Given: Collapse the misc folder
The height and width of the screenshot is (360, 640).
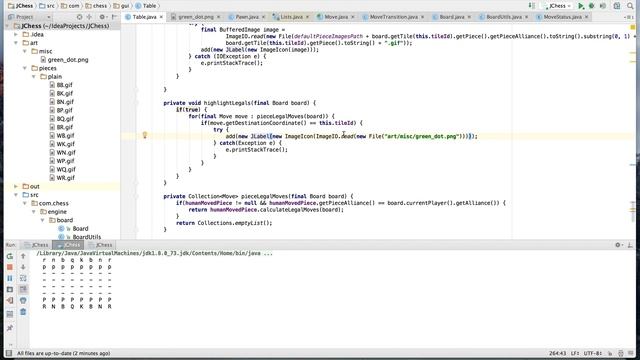Looking at the screenshot, I should [25, 51].
